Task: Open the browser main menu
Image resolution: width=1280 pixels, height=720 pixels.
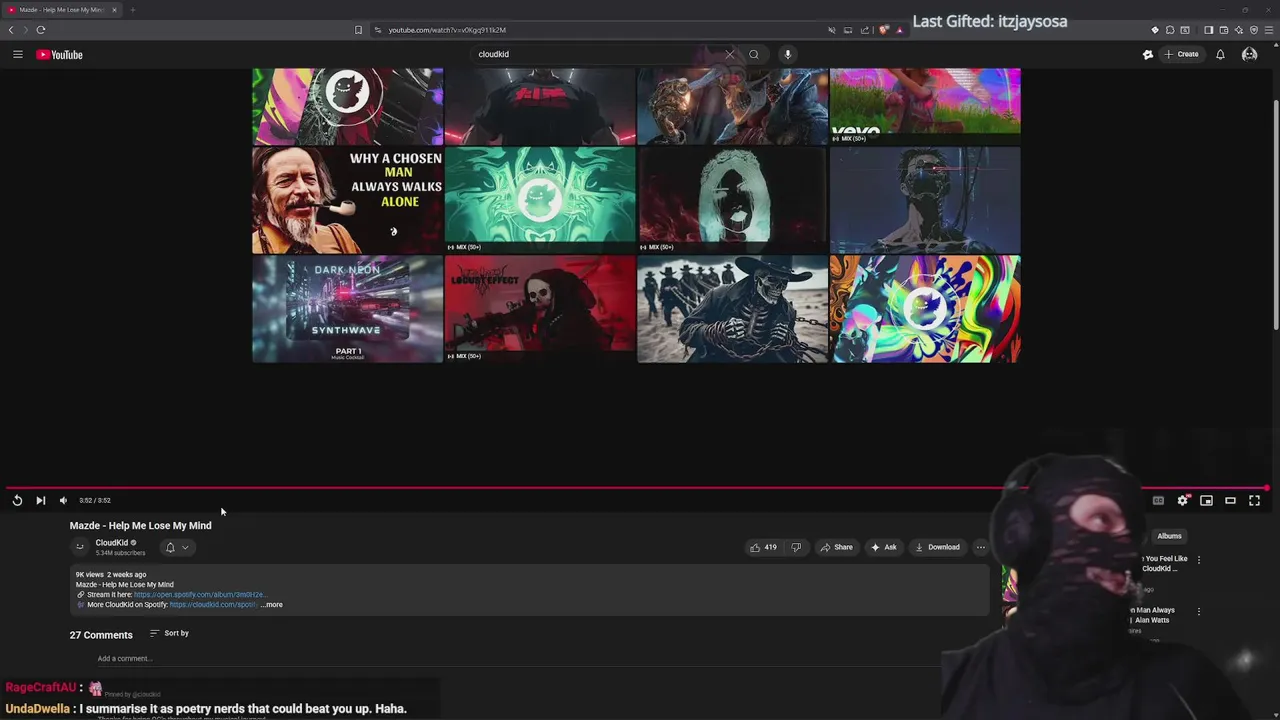Action: coord(1269,30)
